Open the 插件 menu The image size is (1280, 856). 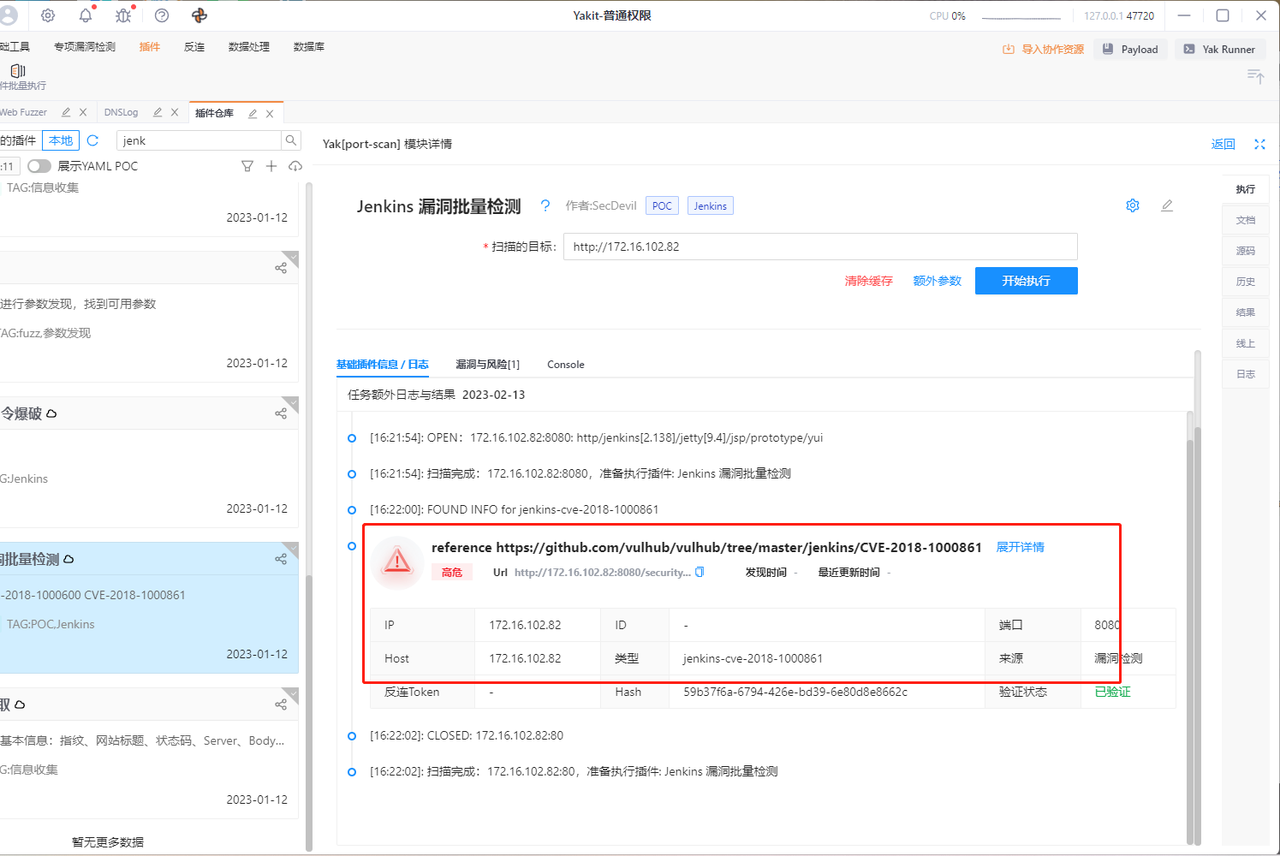150,47
